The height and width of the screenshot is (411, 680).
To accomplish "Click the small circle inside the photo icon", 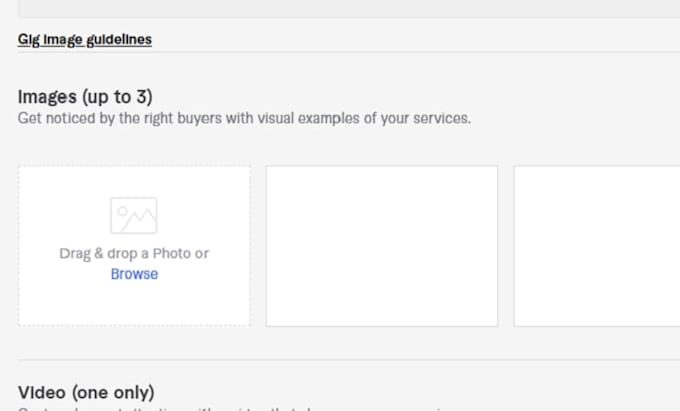I will pyautogui.click(x=122, y=211).
